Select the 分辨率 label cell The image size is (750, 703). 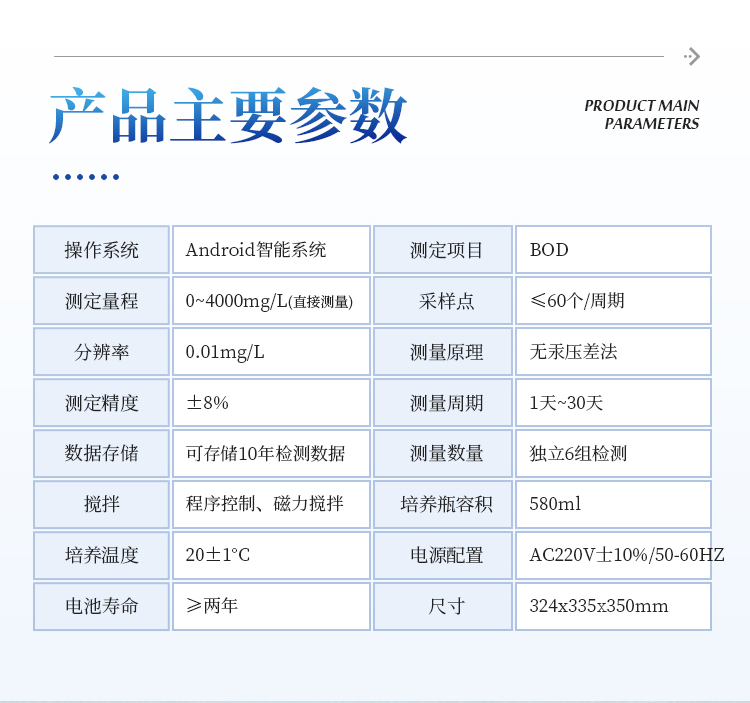pos(101,352)
